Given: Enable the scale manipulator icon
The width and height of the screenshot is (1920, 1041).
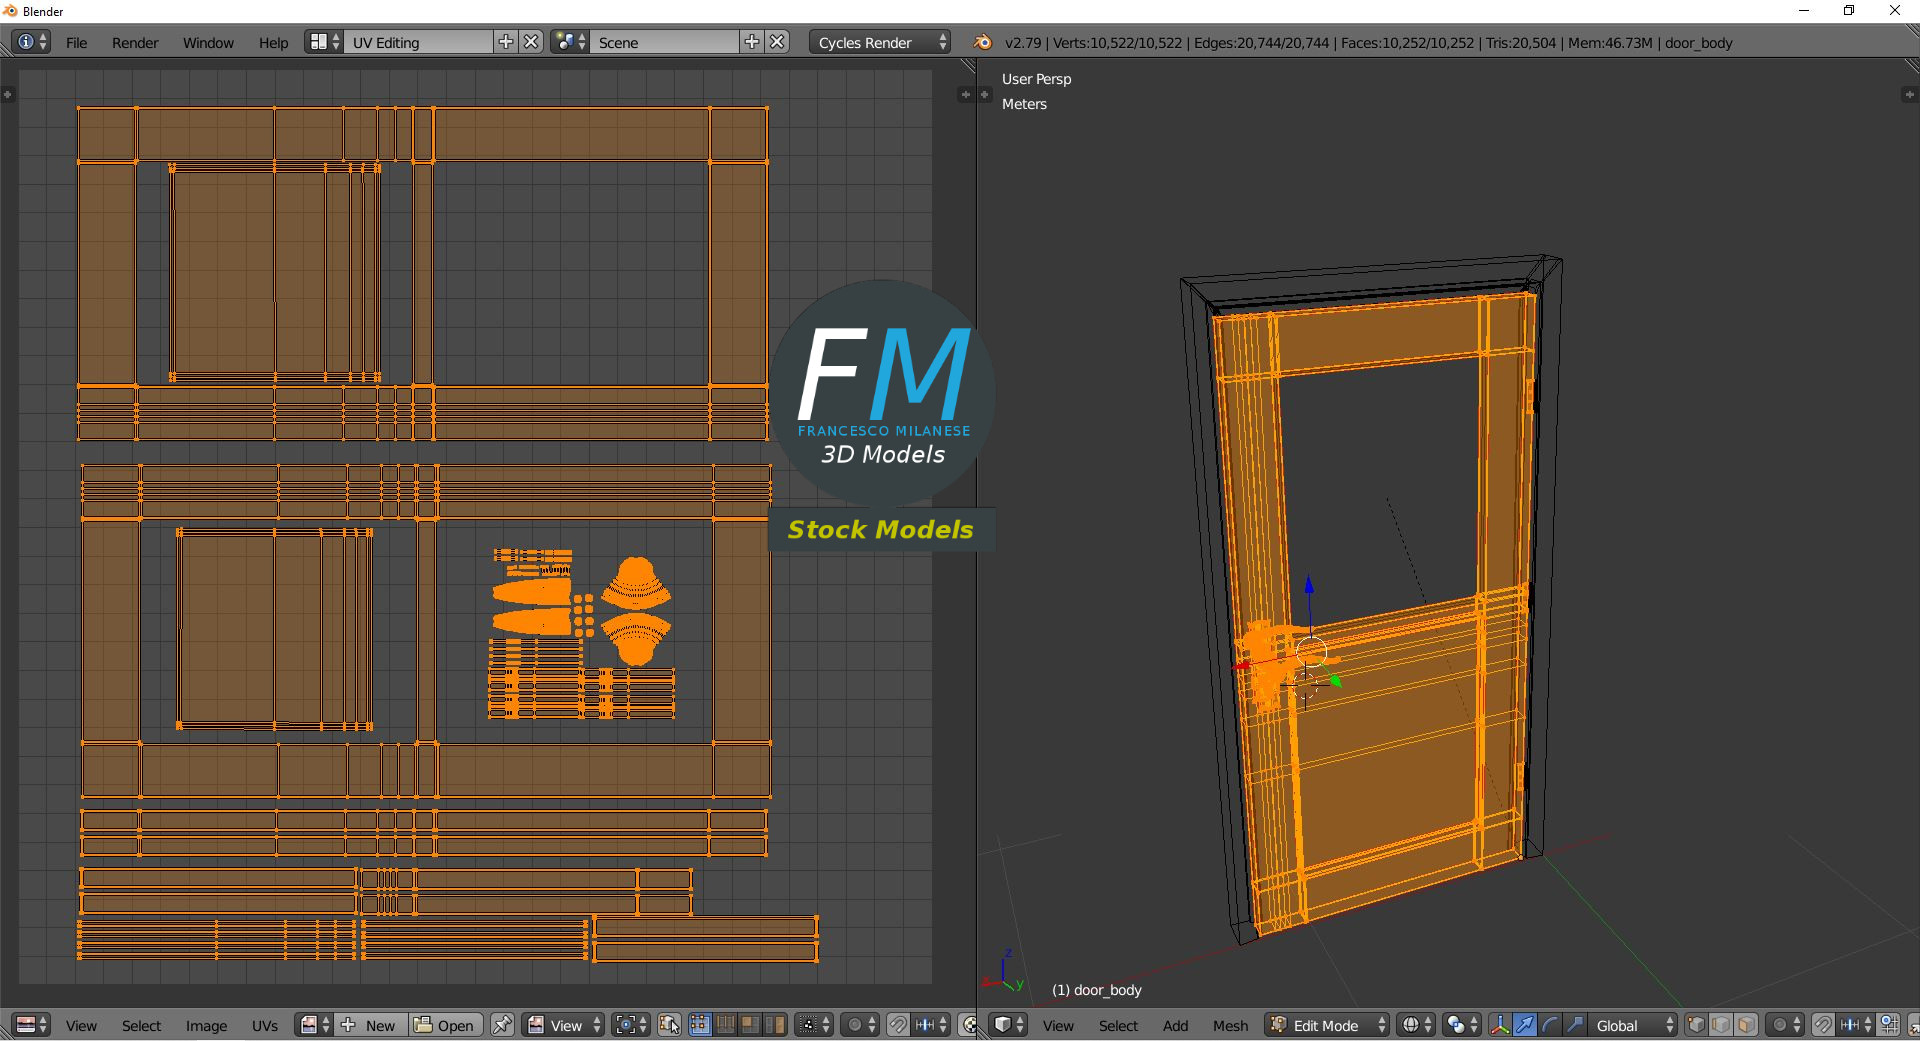Looking at the screenshot, I should coord(1575,1025).
